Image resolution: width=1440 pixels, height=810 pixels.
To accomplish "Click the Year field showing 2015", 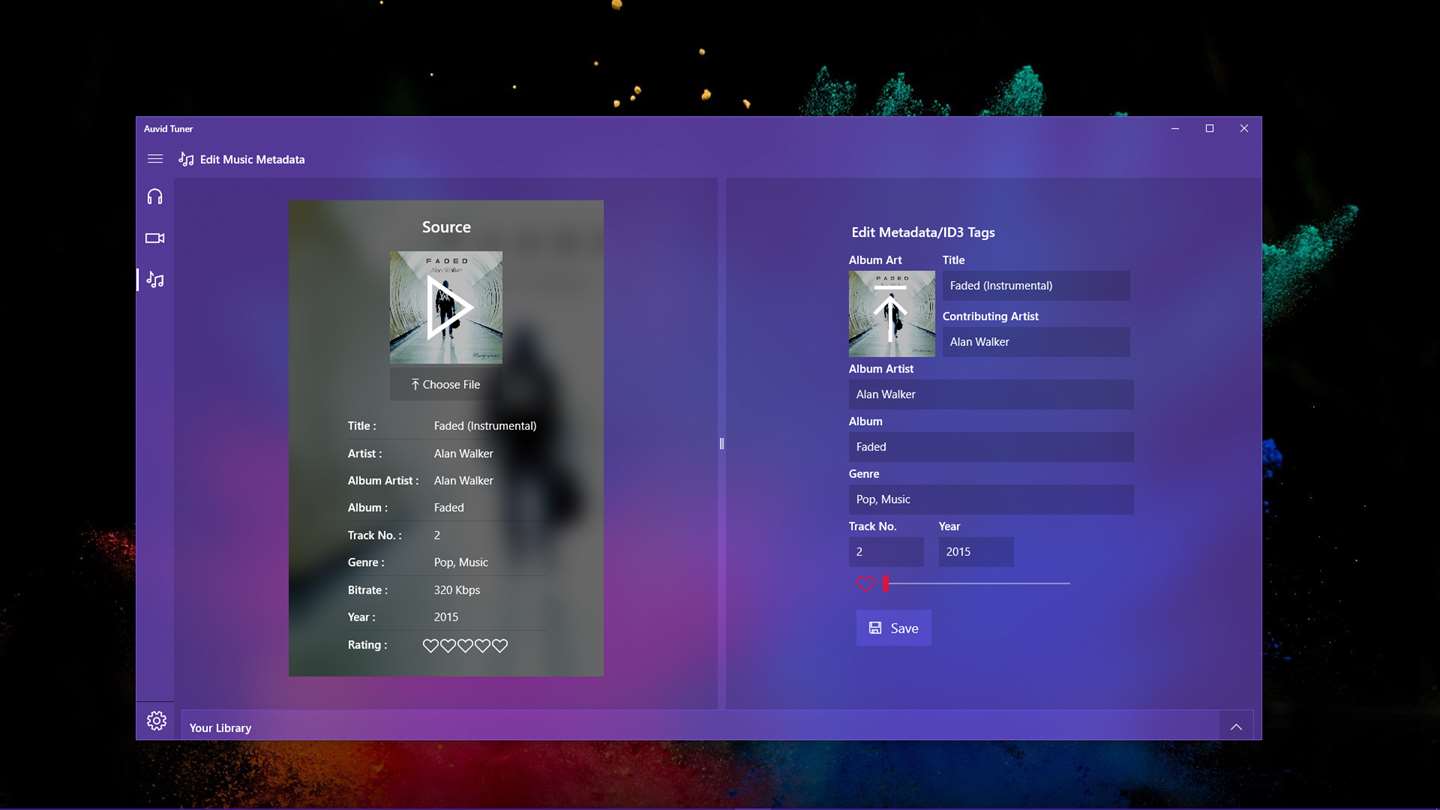I will coord(976,552).
